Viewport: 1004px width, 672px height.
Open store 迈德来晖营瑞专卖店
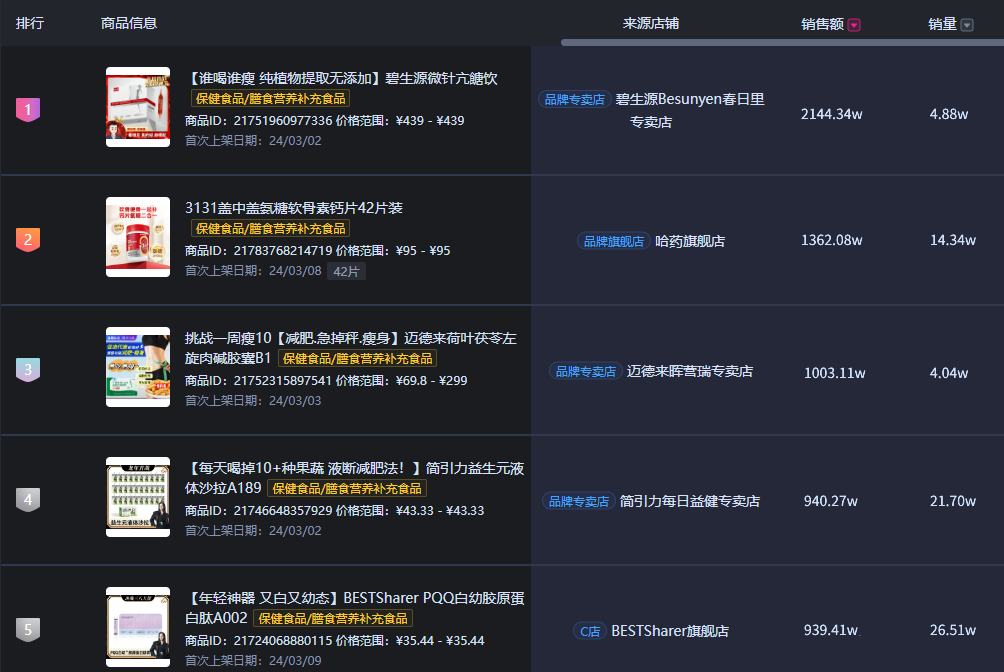(x=690, y=372)
